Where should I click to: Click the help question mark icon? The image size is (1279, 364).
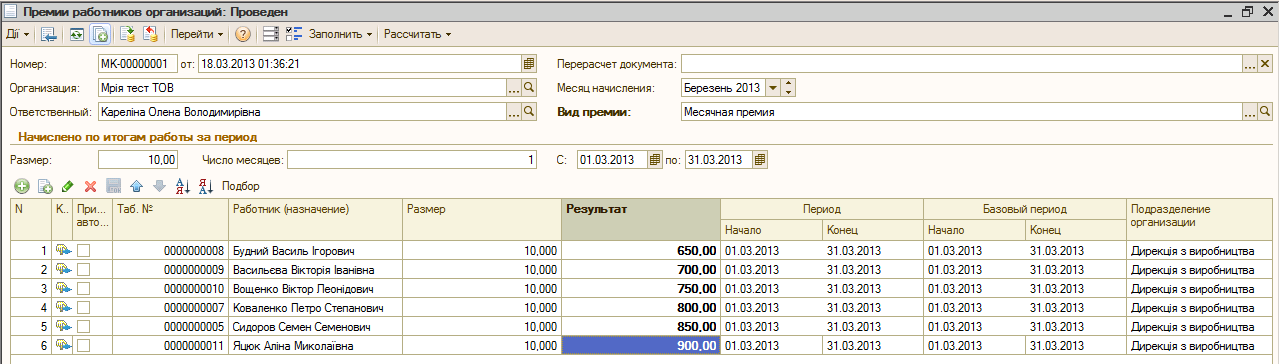[x=242, y=34]
